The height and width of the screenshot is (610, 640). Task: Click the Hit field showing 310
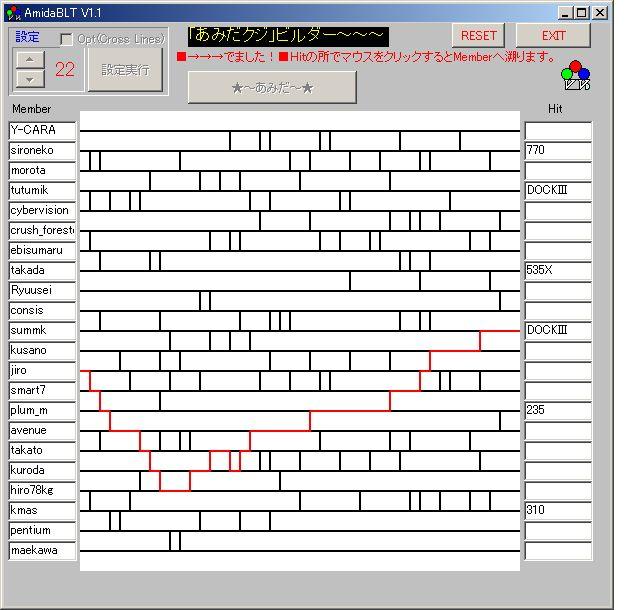point(557,510)
